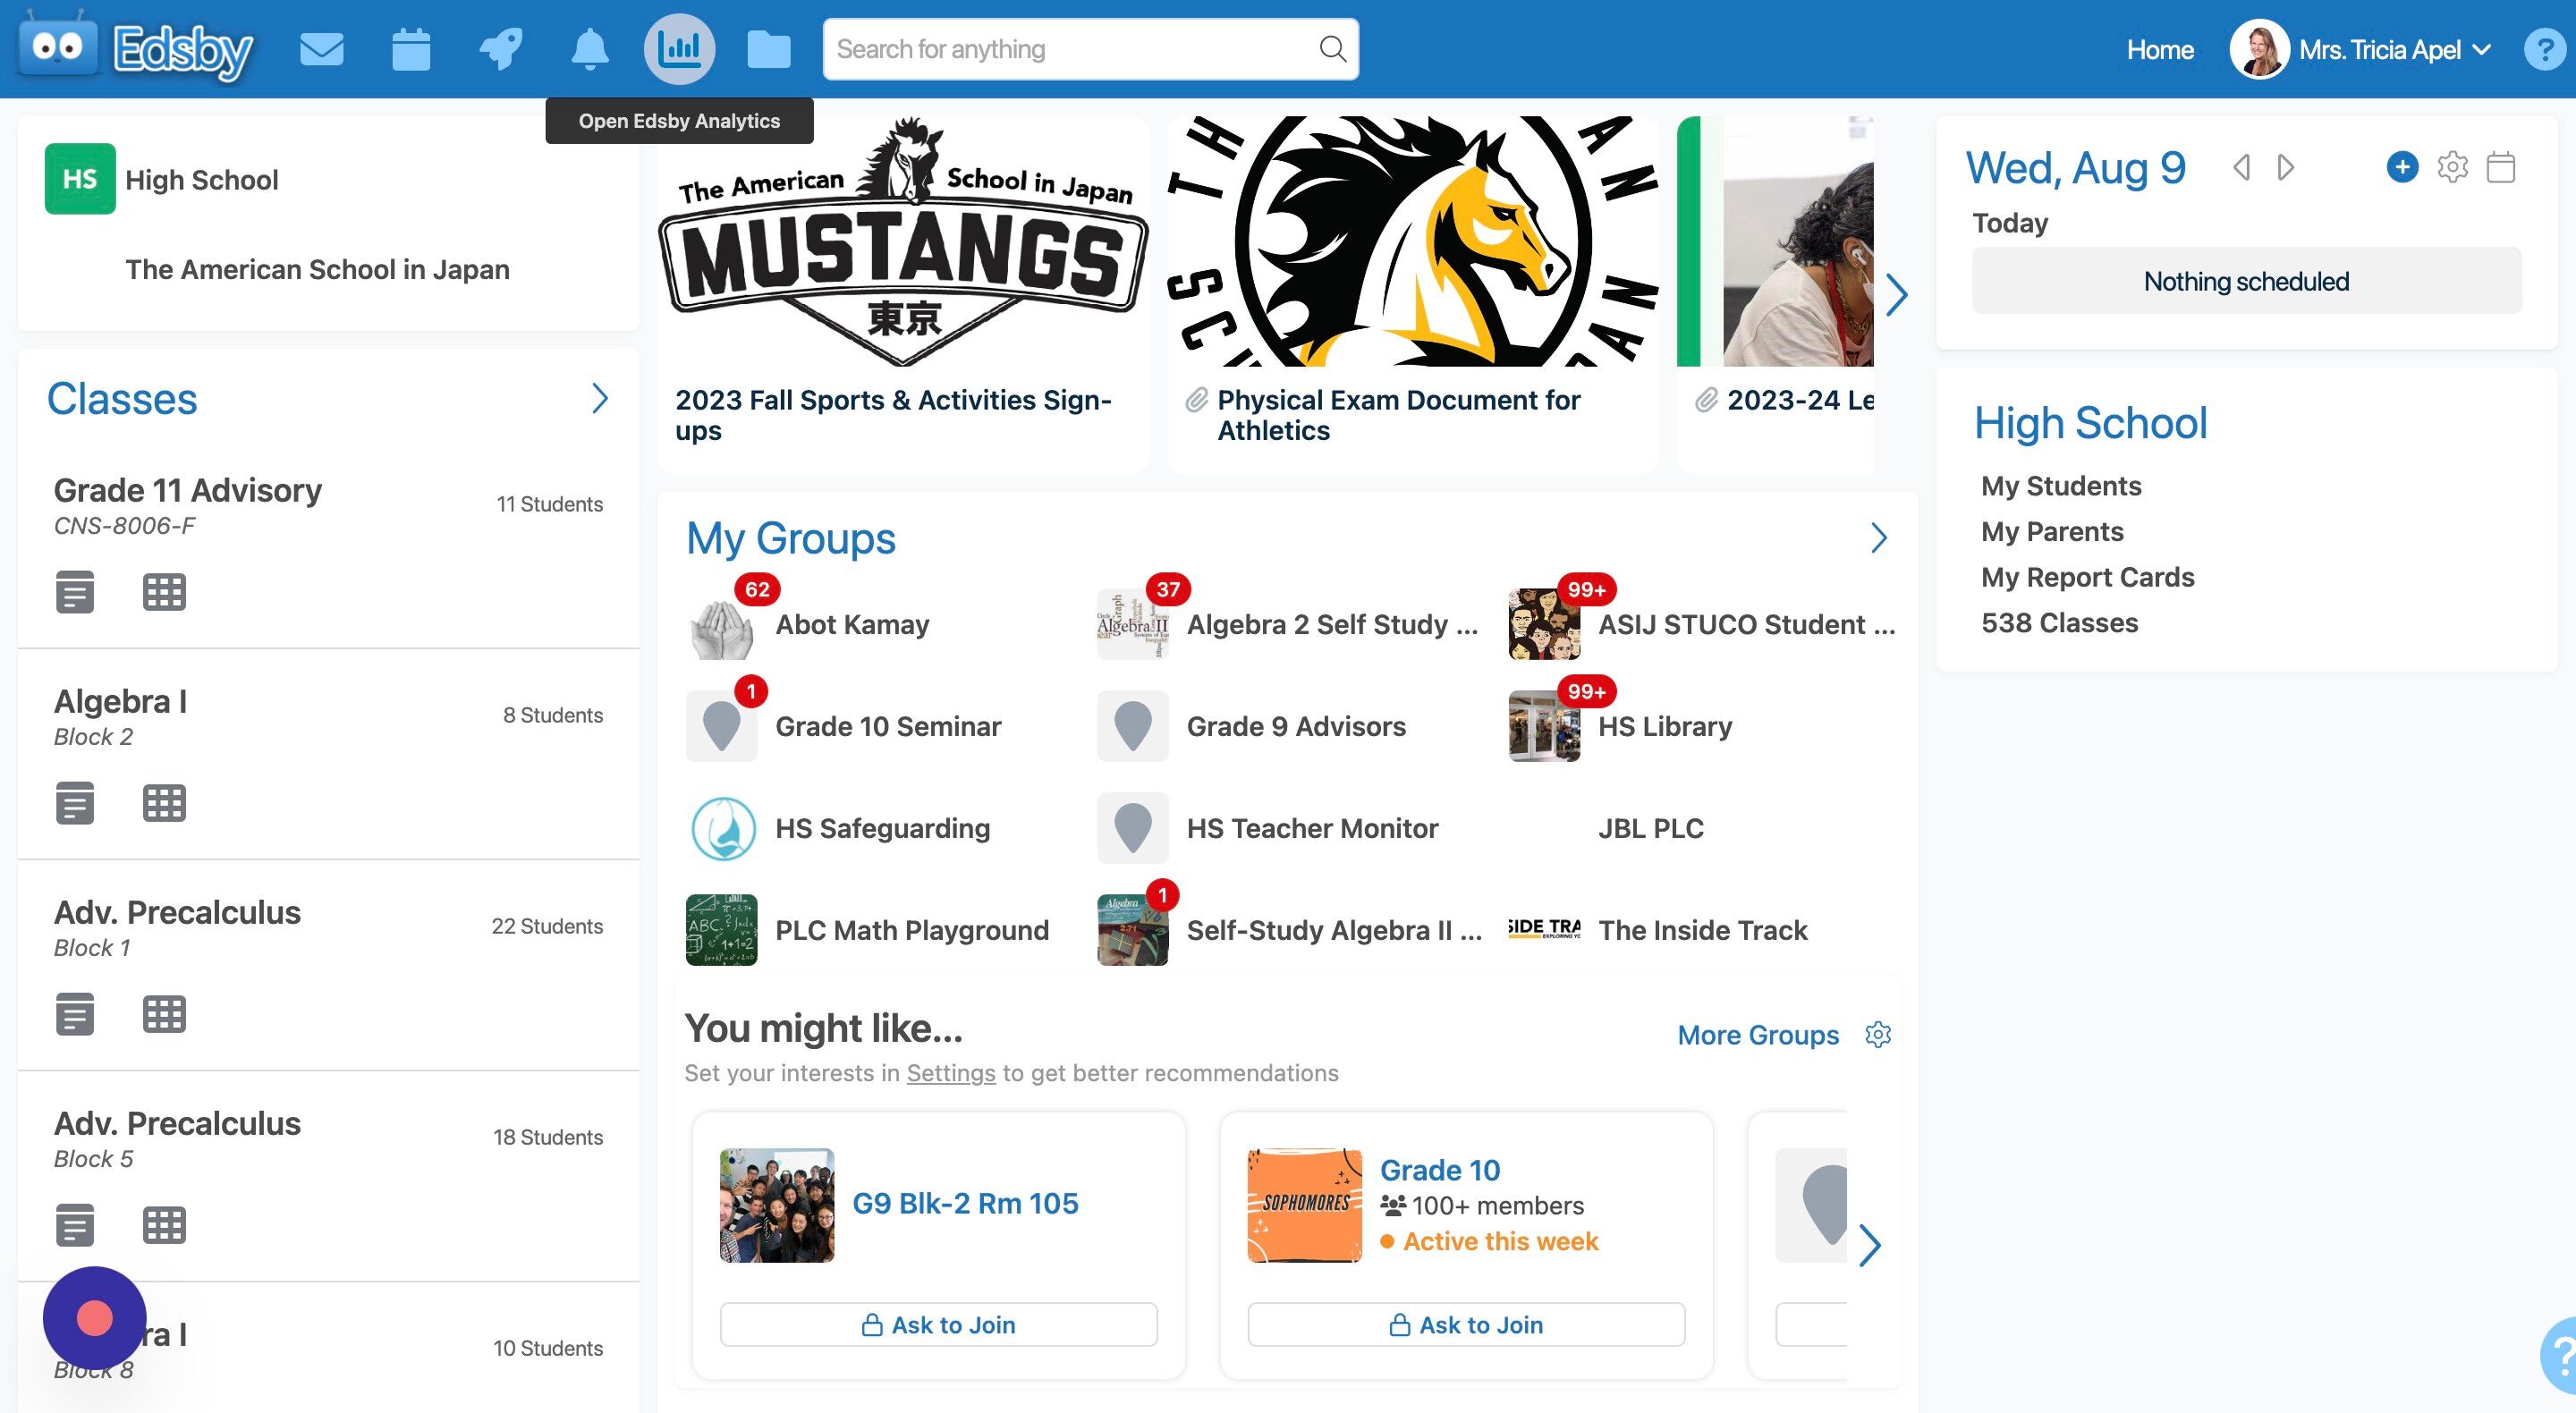Expand the My Groups chevron
This screenshot has width=2576, height=1413.
coord(1878,538)
